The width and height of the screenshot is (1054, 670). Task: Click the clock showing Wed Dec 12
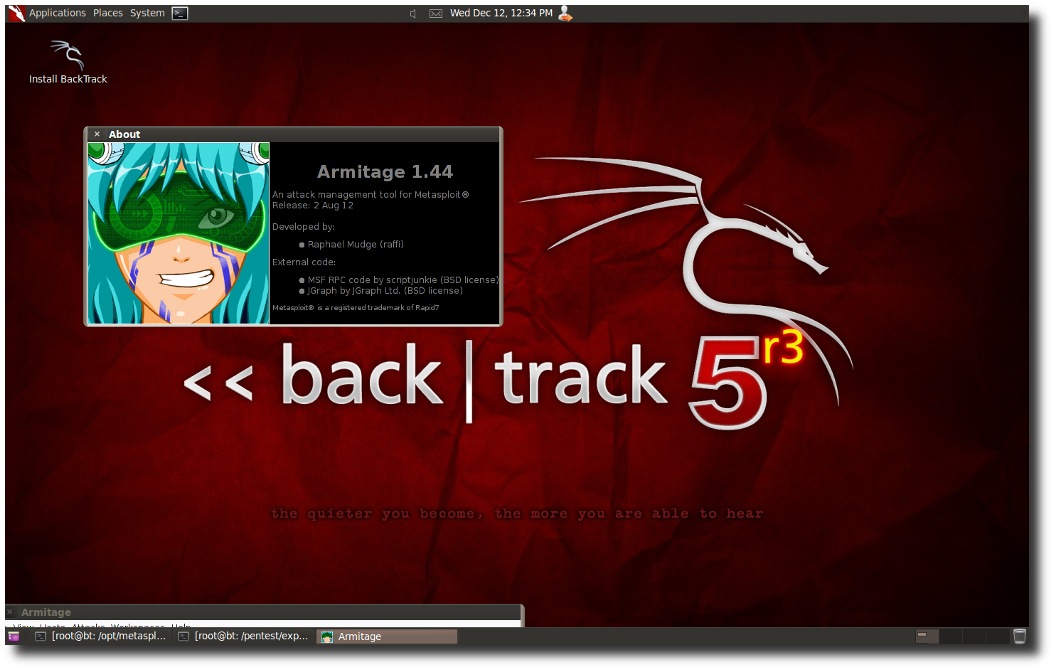pos(501,13)
